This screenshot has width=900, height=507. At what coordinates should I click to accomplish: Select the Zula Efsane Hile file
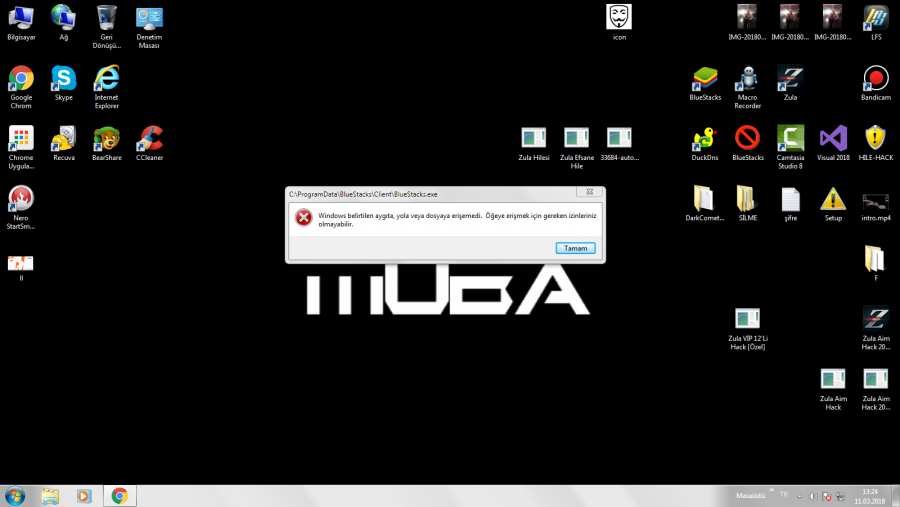576,148
